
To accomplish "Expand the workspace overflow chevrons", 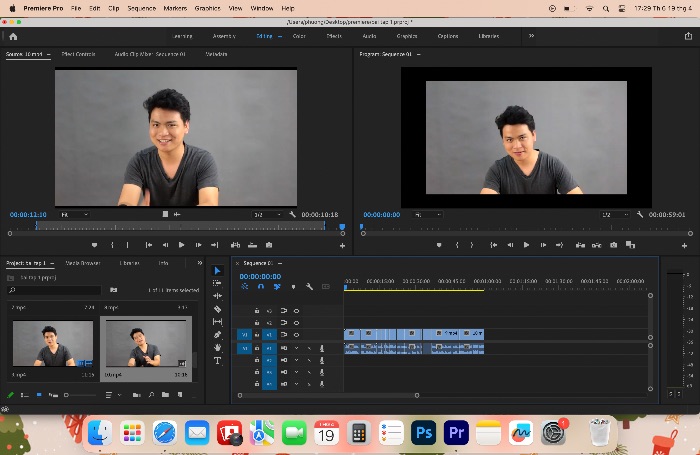I will point(531,36).
